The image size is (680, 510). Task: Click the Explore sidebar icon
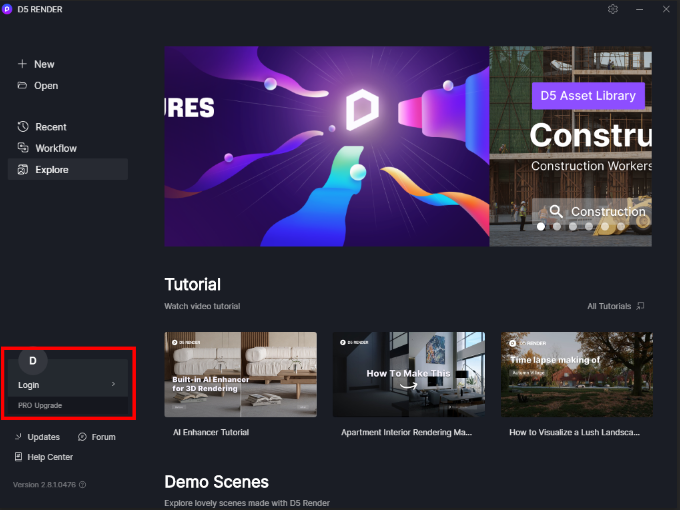point(23,170)
